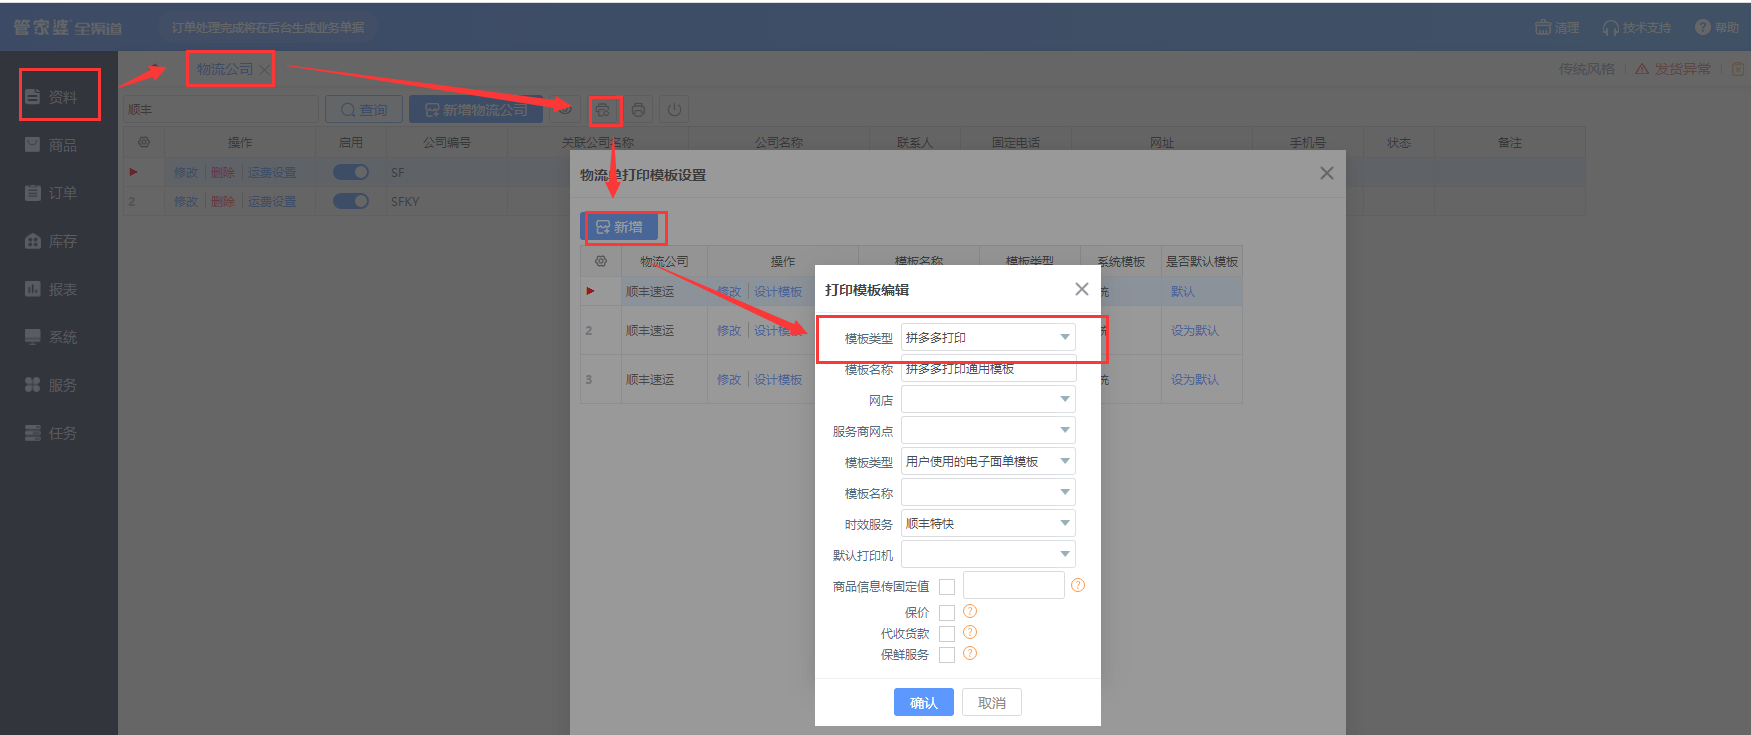1751x735 pixels.
Task: Open 运费设置 for the SFKY row
Action: (x=272, y=201)
